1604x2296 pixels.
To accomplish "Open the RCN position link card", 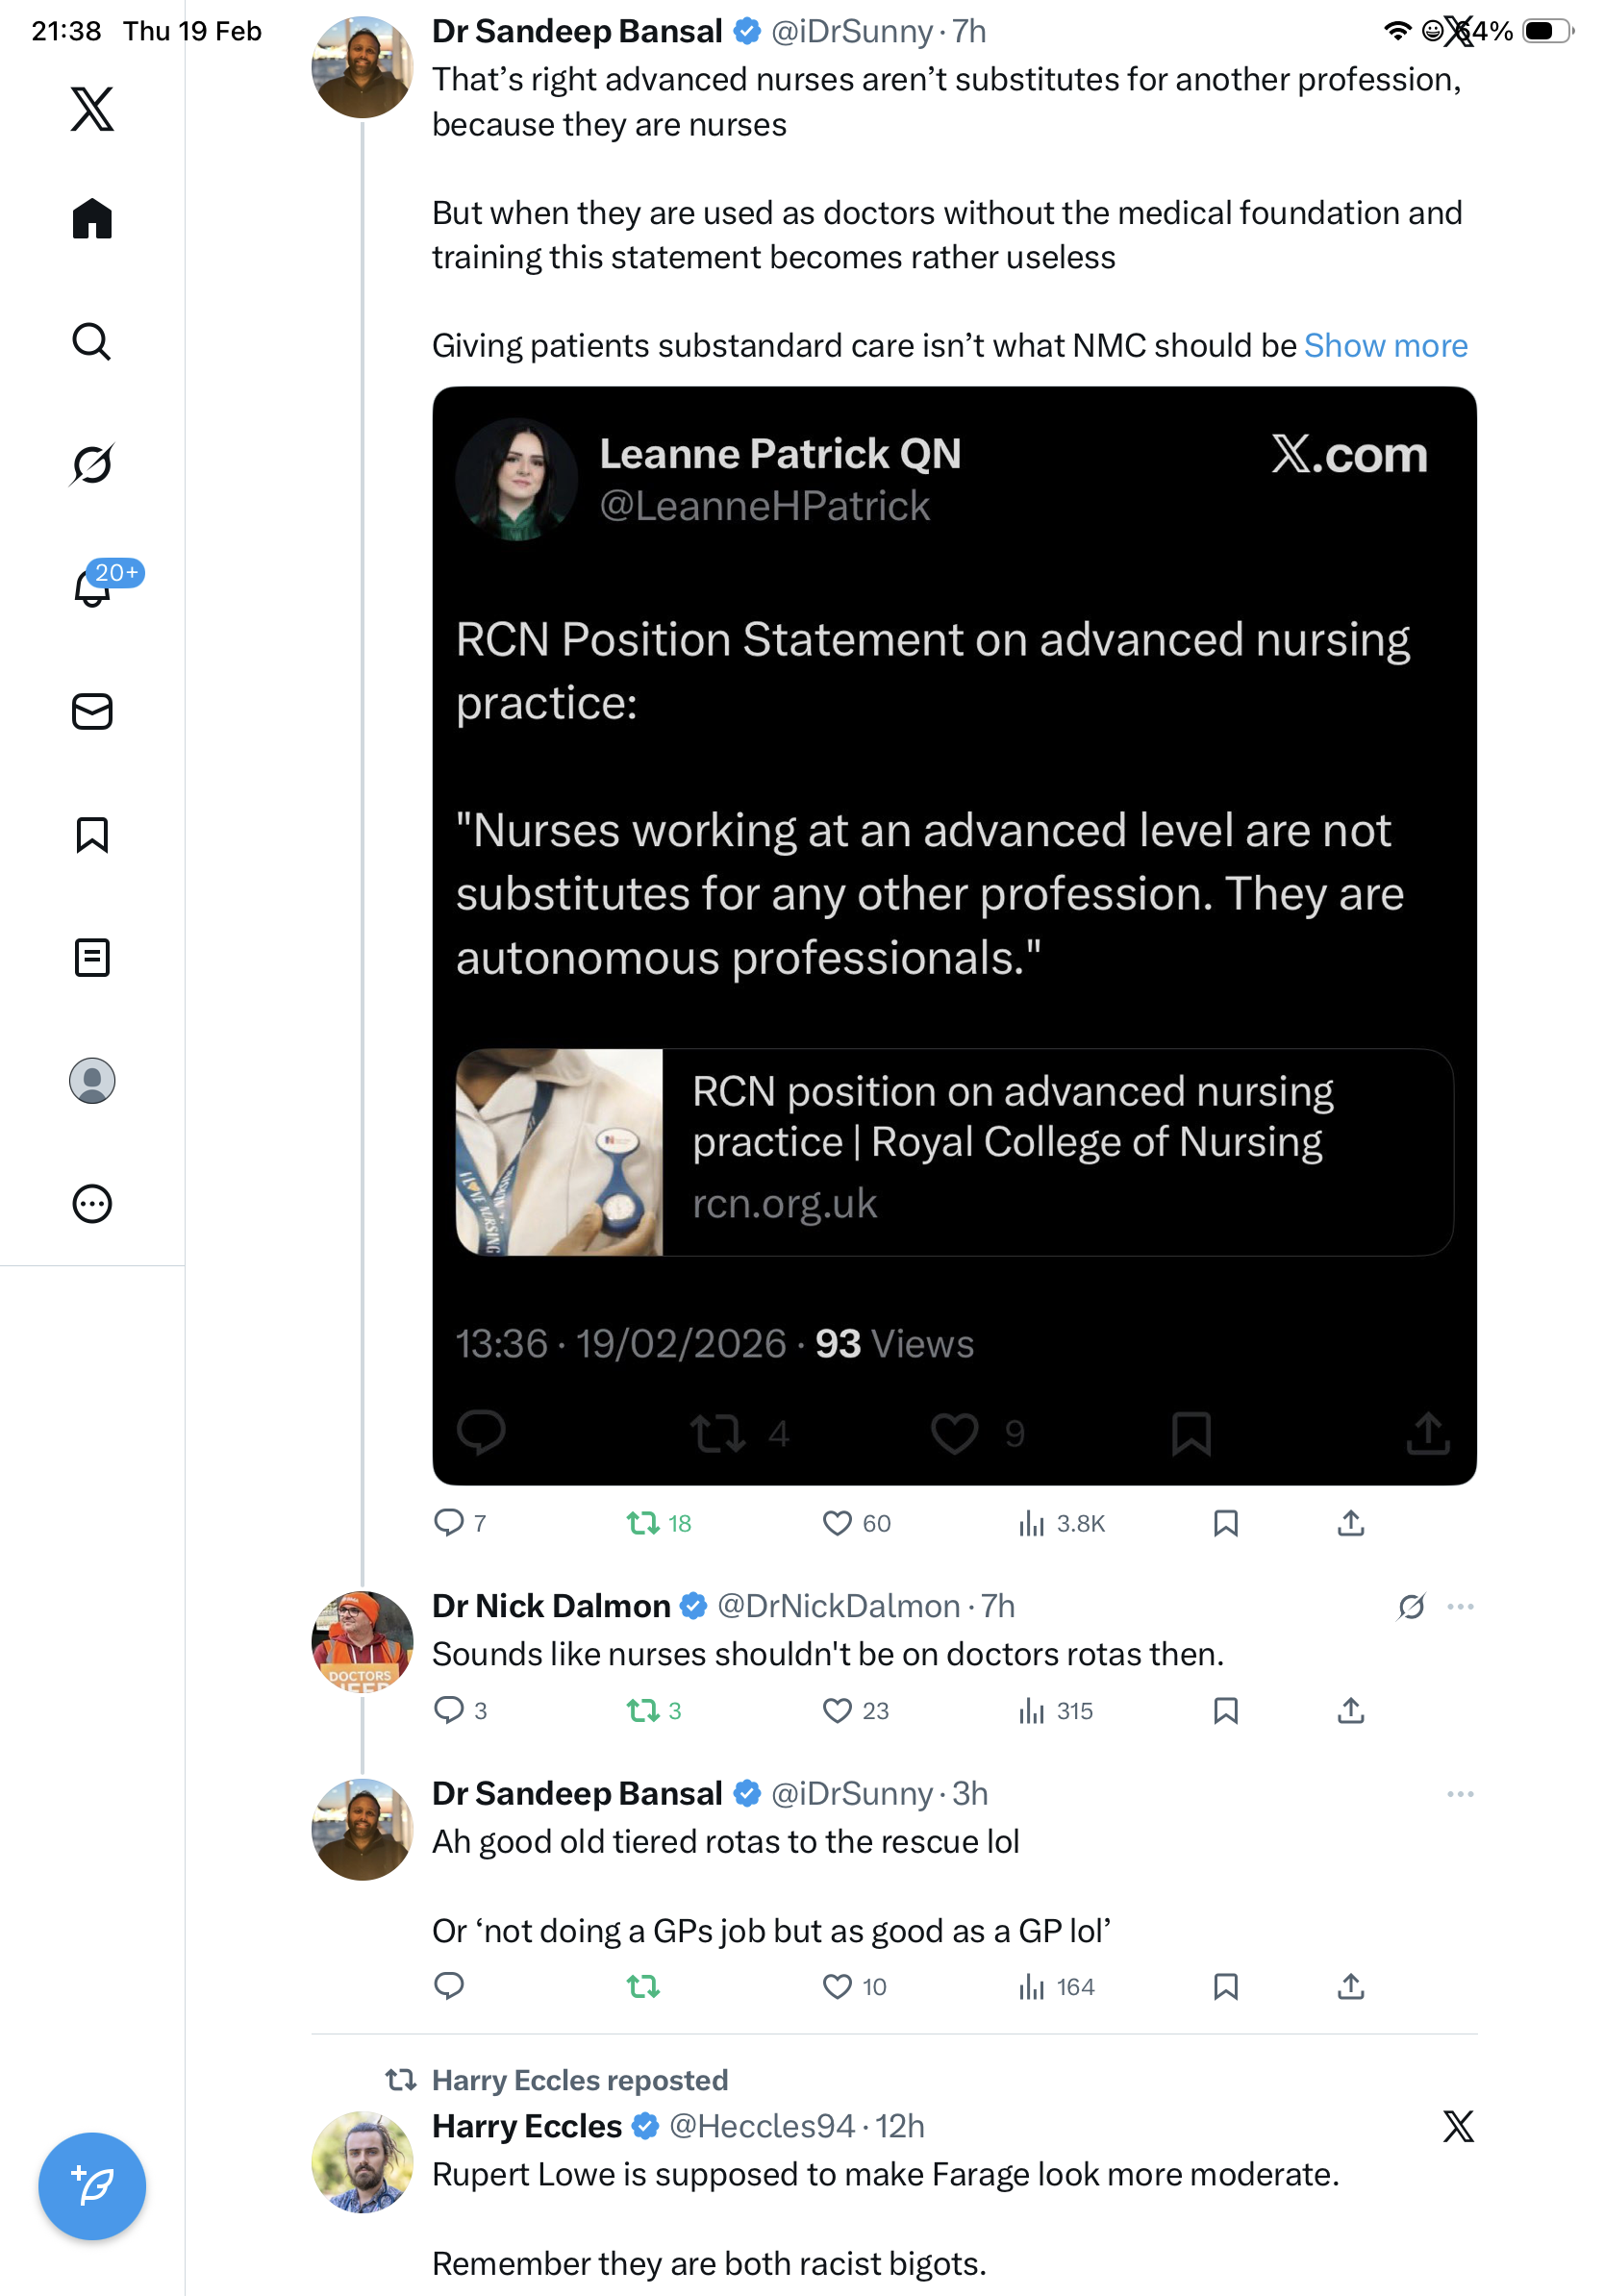I will click(954, 1151).
